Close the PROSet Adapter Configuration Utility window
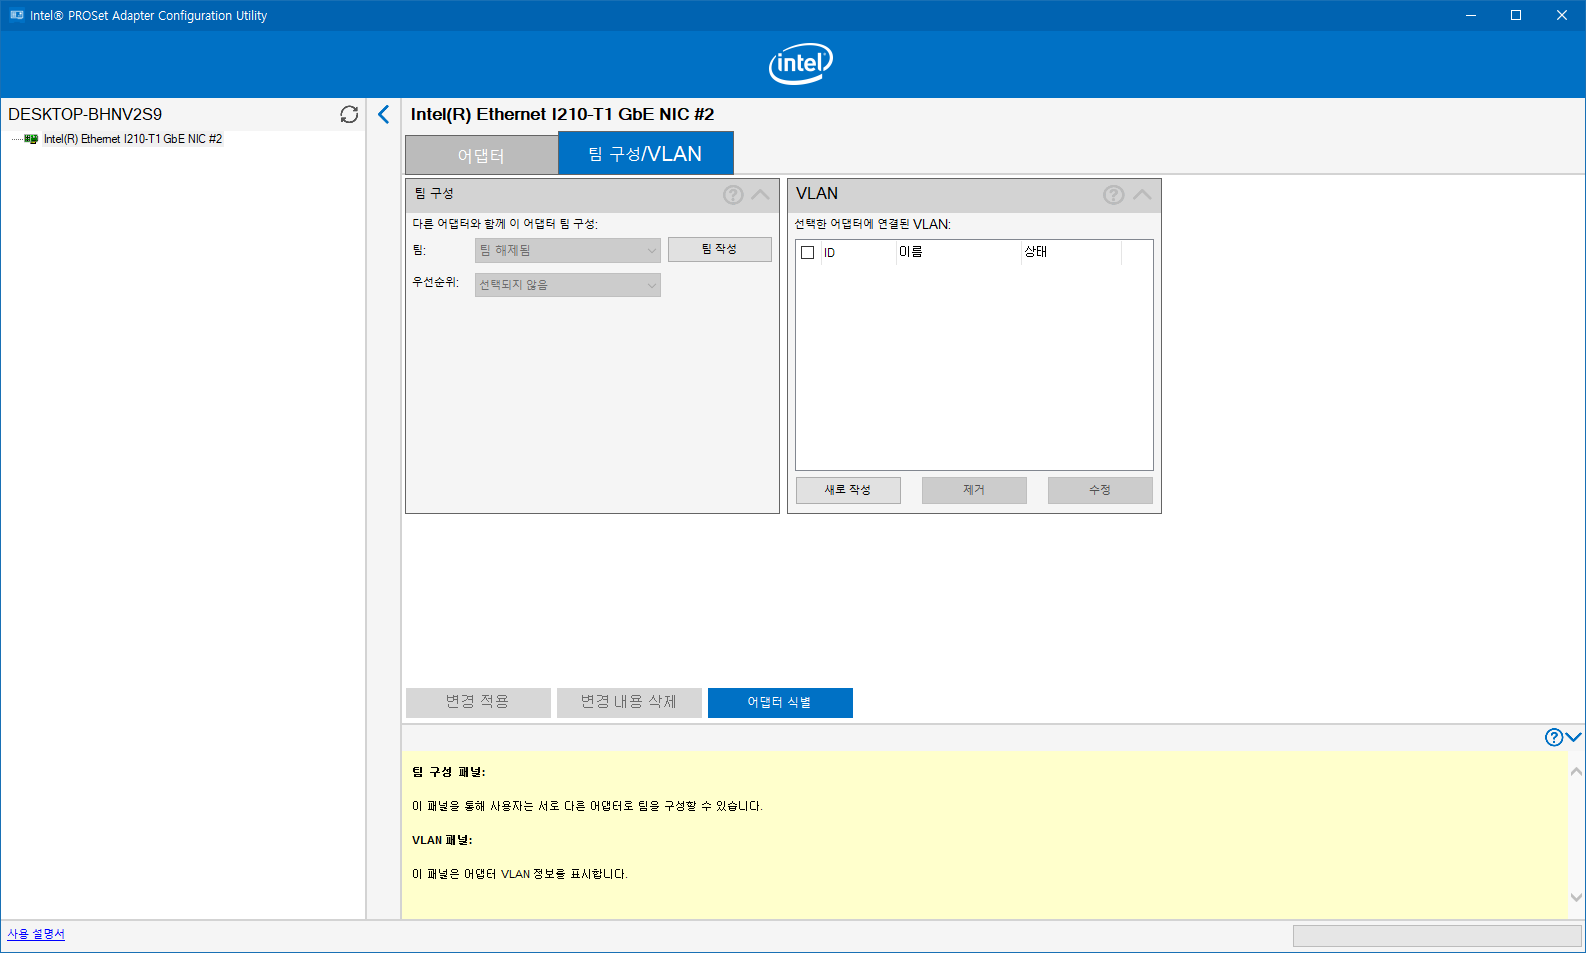Image resolution: width=1586 pixels, height=953 pixels. [x=1562, y=15]
